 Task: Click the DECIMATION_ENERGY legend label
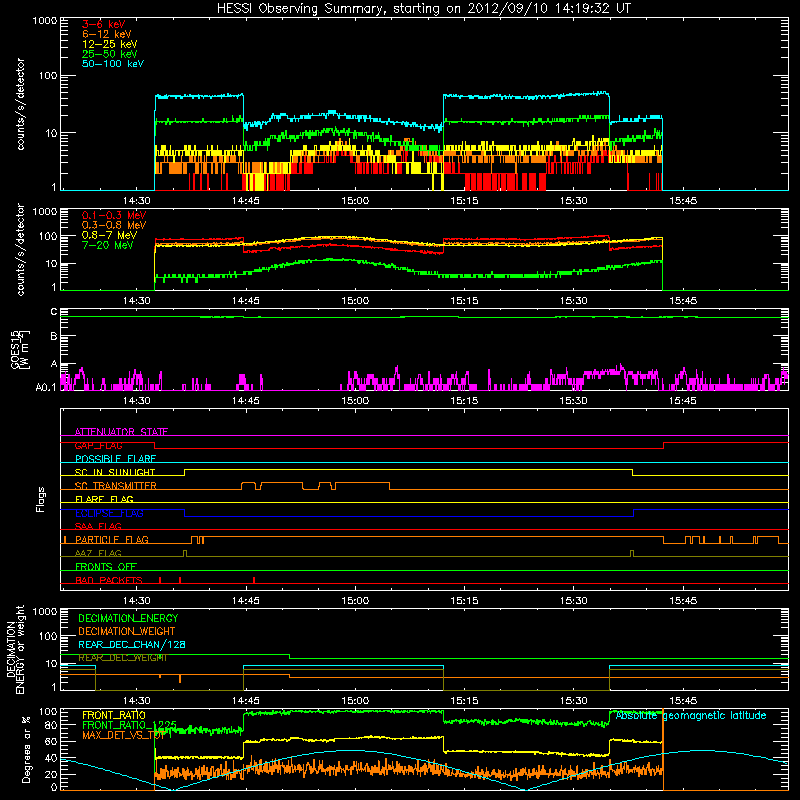pyautogui.click(x=128, y=618)
